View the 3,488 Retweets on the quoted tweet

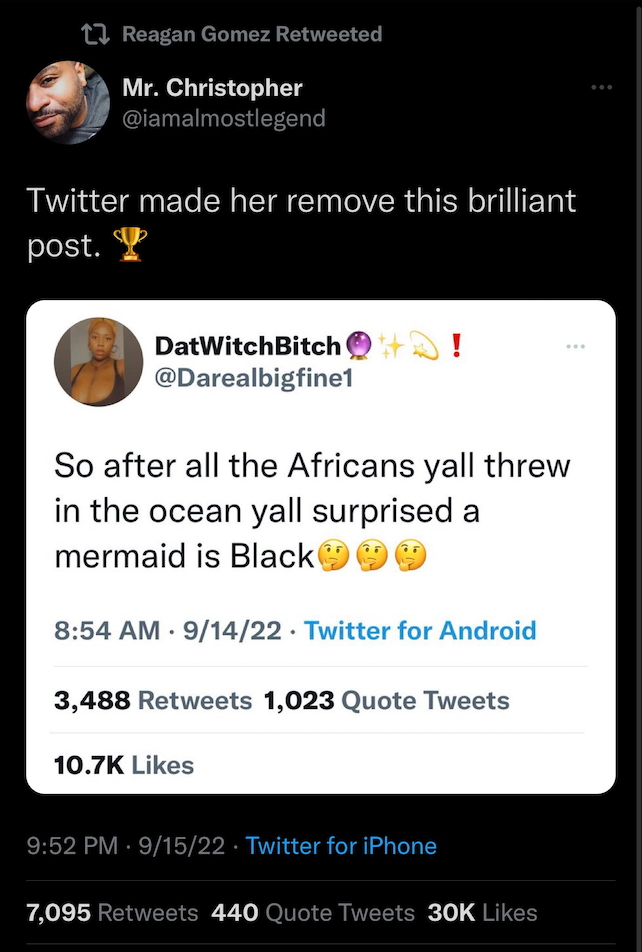(x=153, y=701)
